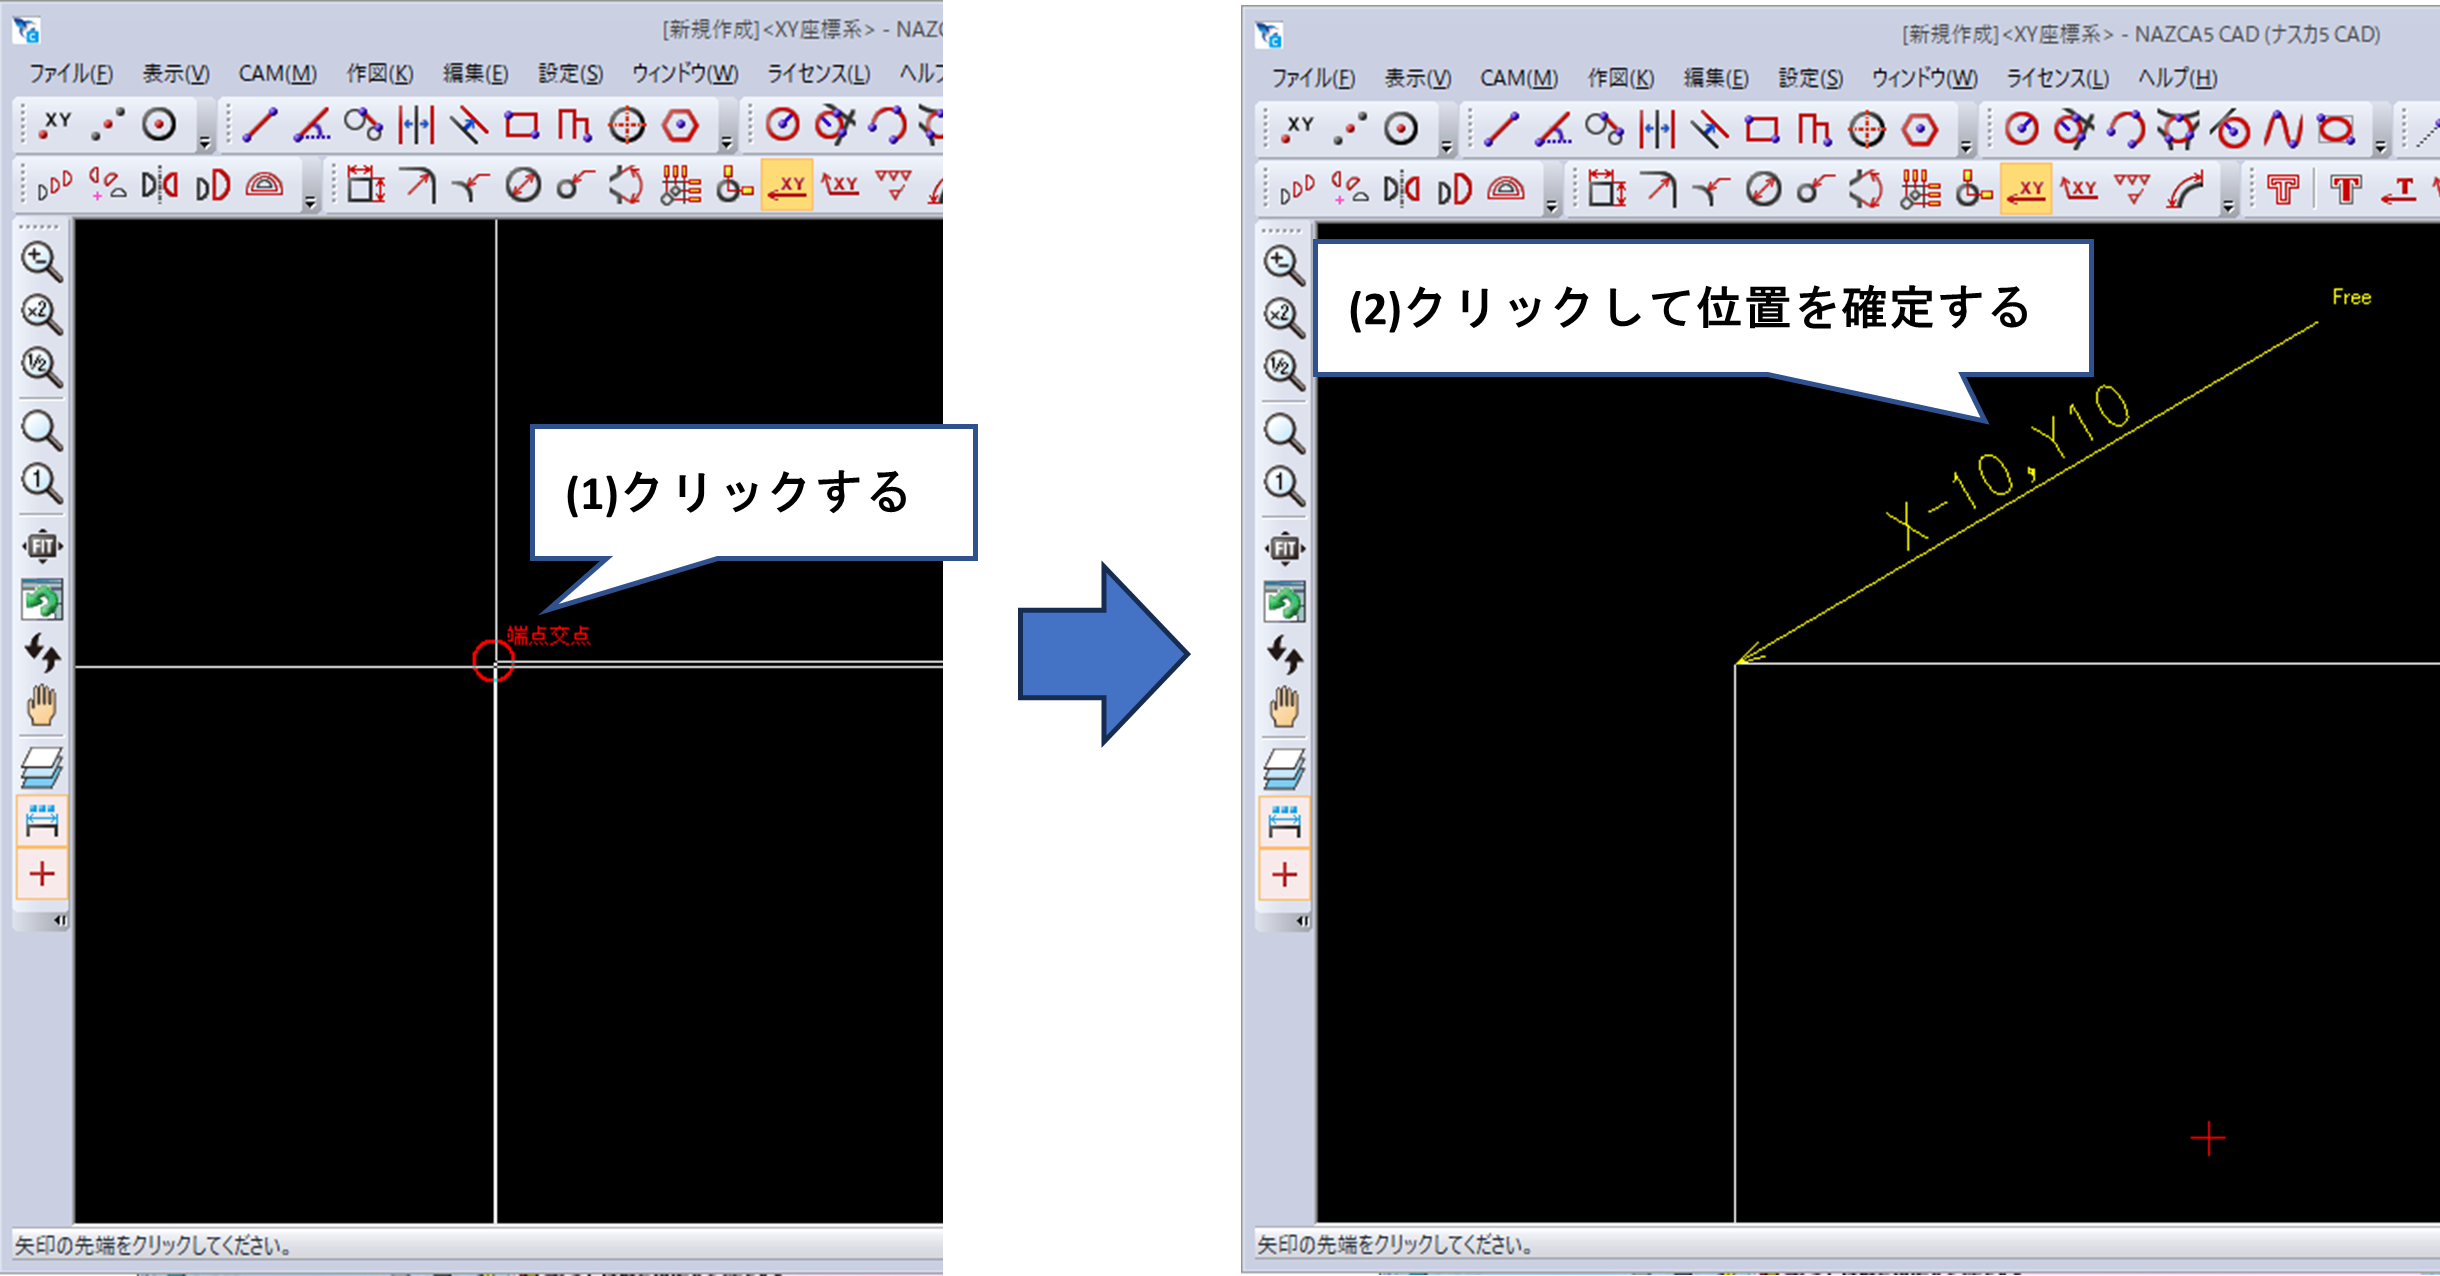Expand the line toolbar overflow arrow
This screenshot has height=1276, width=2440.
(726, 142)
